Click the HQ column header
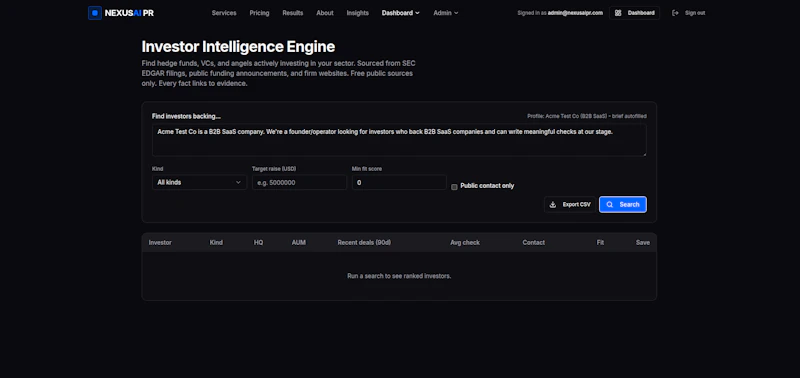The height and width of the screenshot is (378, 800). [x=259, y=243]
